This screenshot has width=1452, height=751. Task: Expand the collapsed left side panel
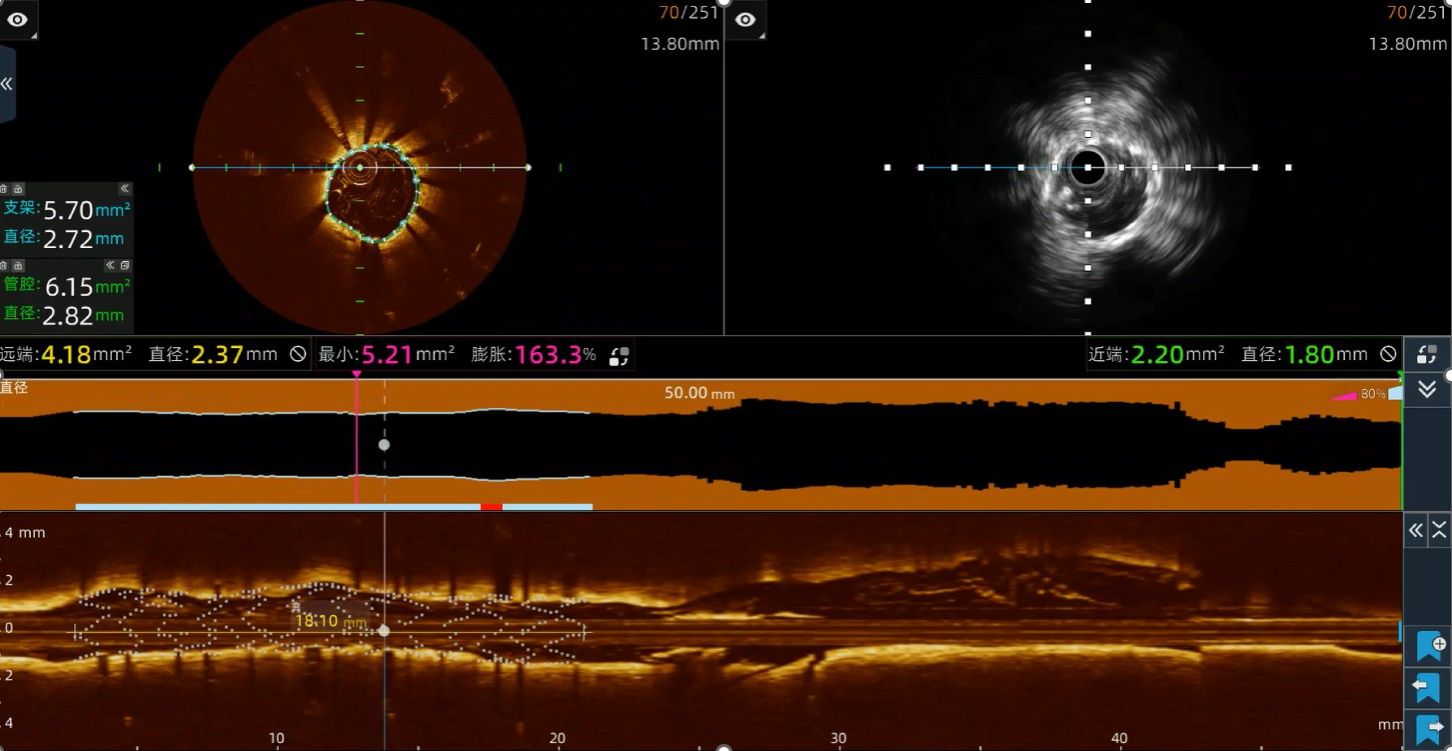(7, 84)
